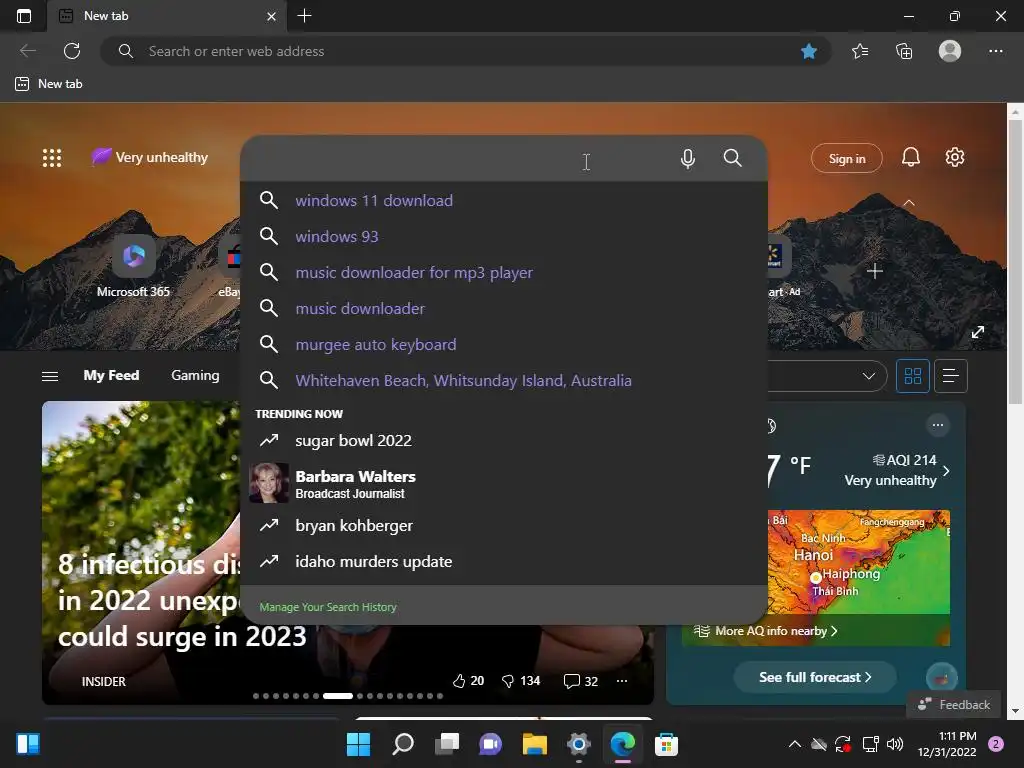Image resolution: width=1024 pixels, height=768 pixels.
Task: Open page settings gear icon
Action: [x=955, y=157]
